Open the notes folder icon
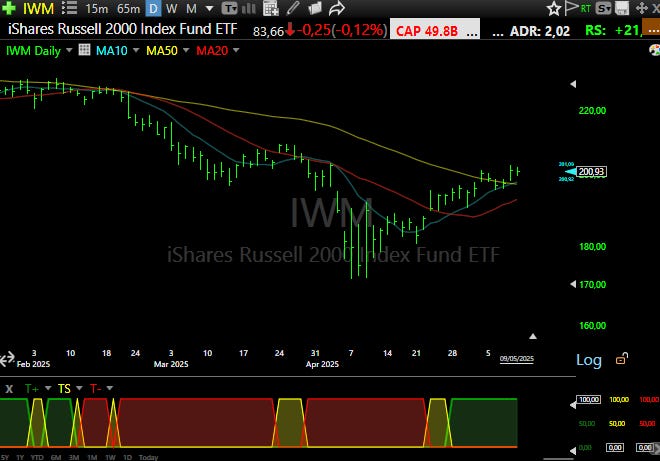 [x=314, y=8]
